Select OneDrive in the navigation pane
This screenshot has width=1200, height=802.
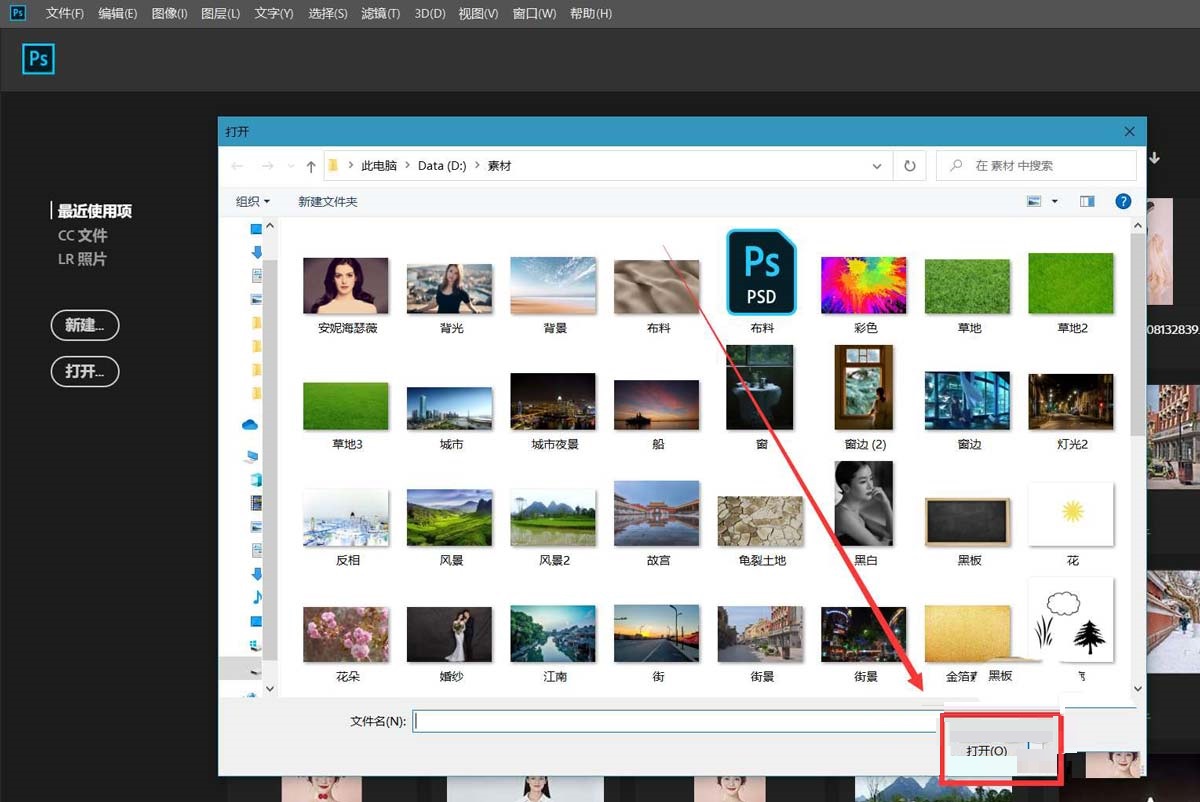pos(251,424)
